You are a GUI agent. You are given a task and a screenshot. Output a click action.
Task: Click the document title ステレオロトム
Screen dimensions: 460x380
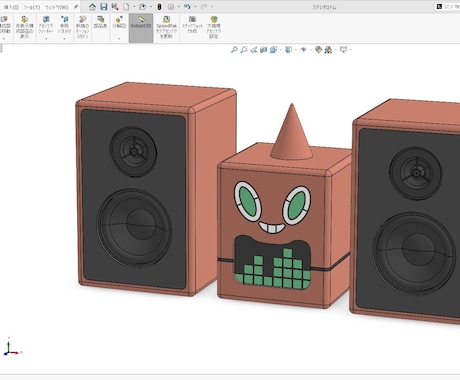[x=324, y=7]
